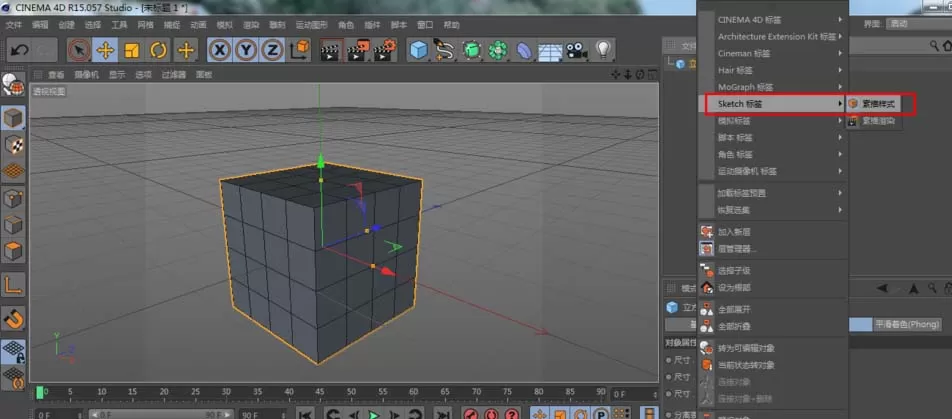Add a cube primitive object icon
This screenshot has height=419, width=952.
tap(418, 50)
